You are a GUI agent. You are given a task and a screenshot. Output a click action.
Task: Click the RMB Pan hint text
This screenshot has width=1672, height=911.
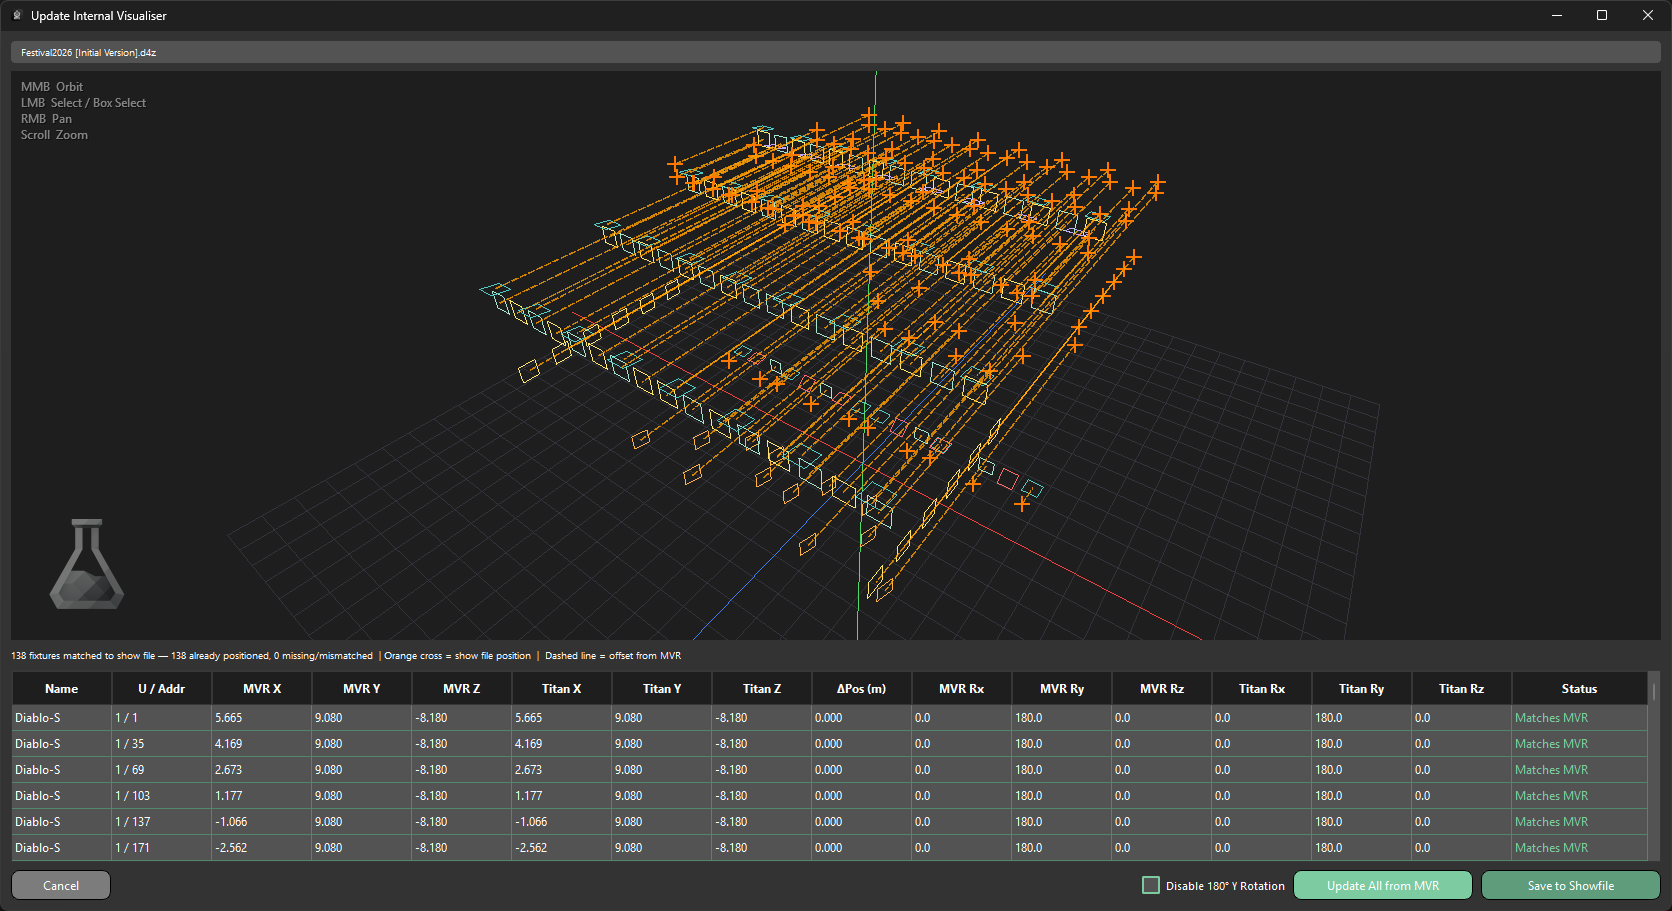(46, 119)
